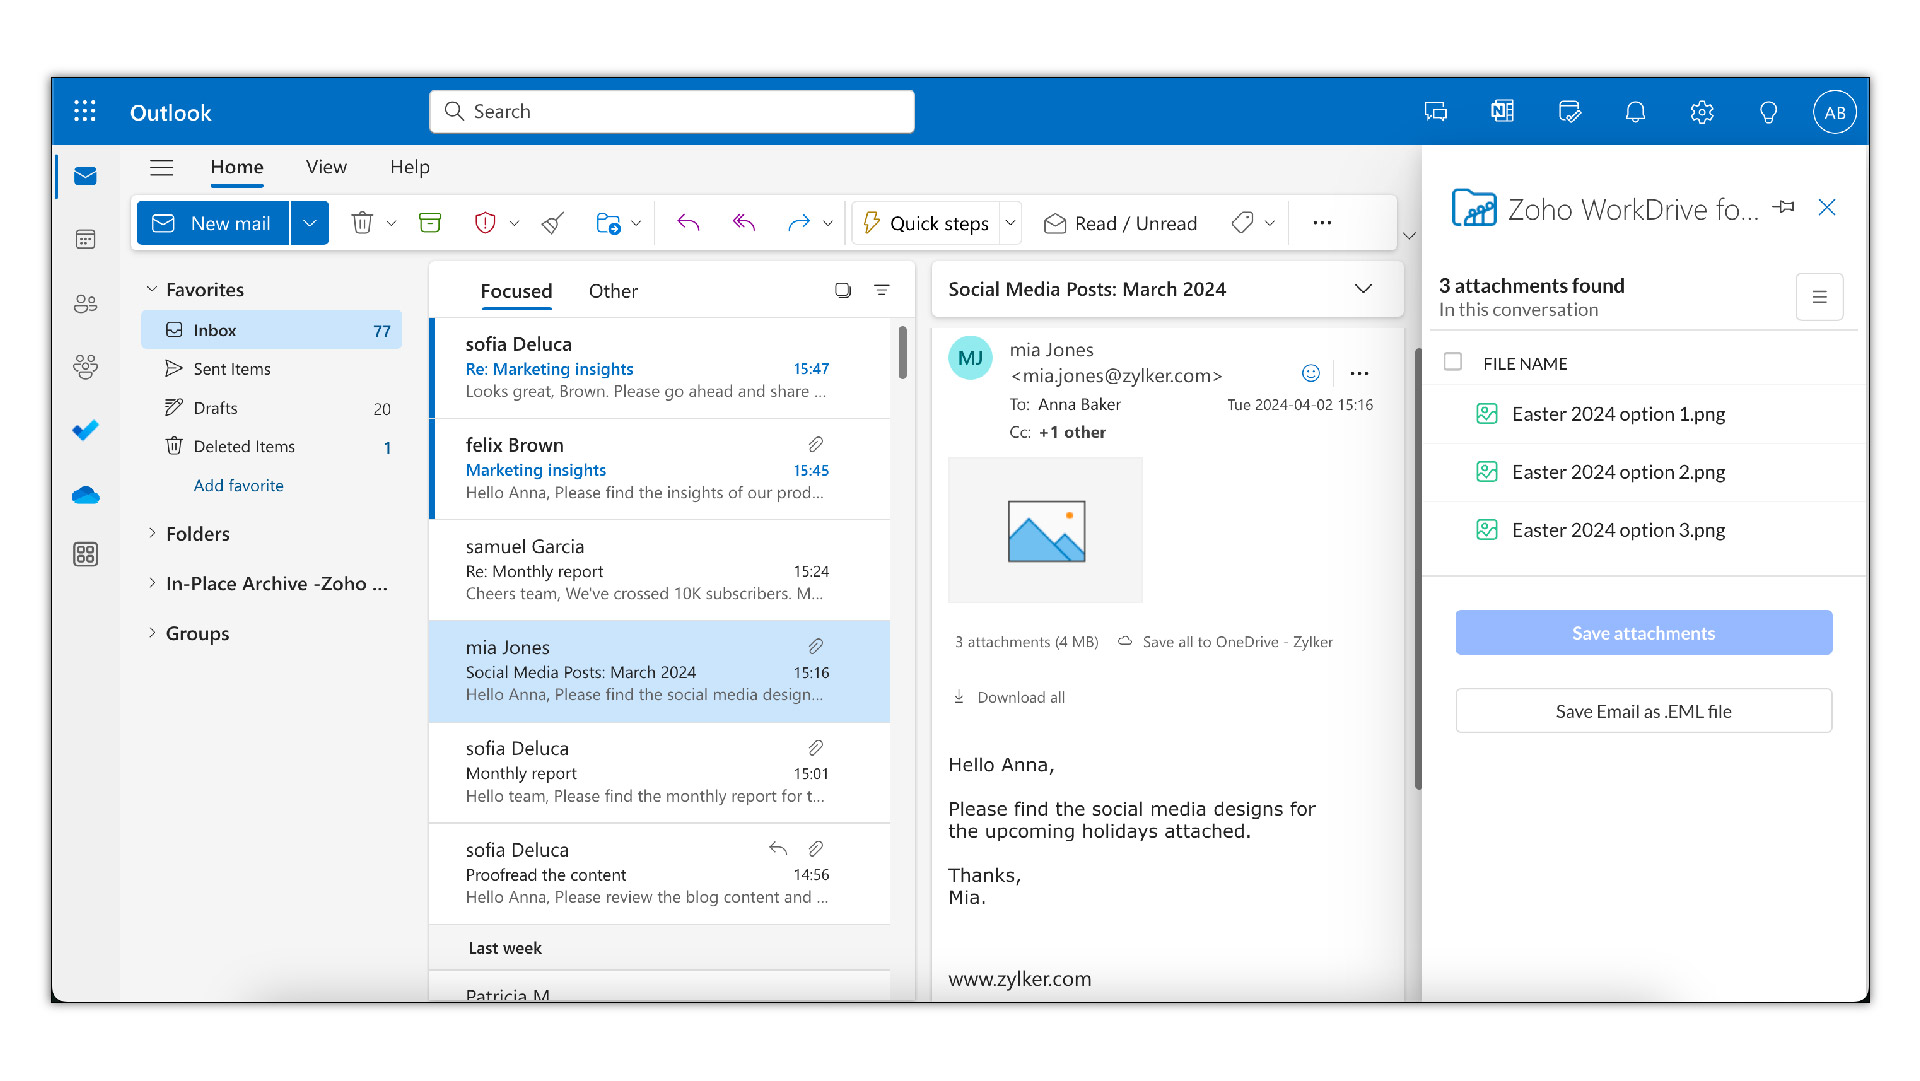This screenshot has width=1920, height=1081.
Task: Open Groups icon in the left rail
Action: [x=85, y=367]
